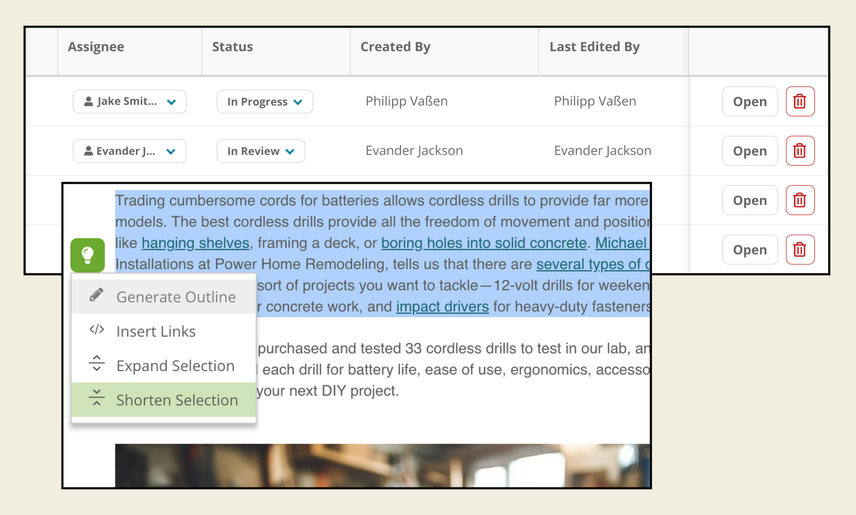Open the document in Jake Smith's row
The image size is (856, 515).
tap(750, 102)
